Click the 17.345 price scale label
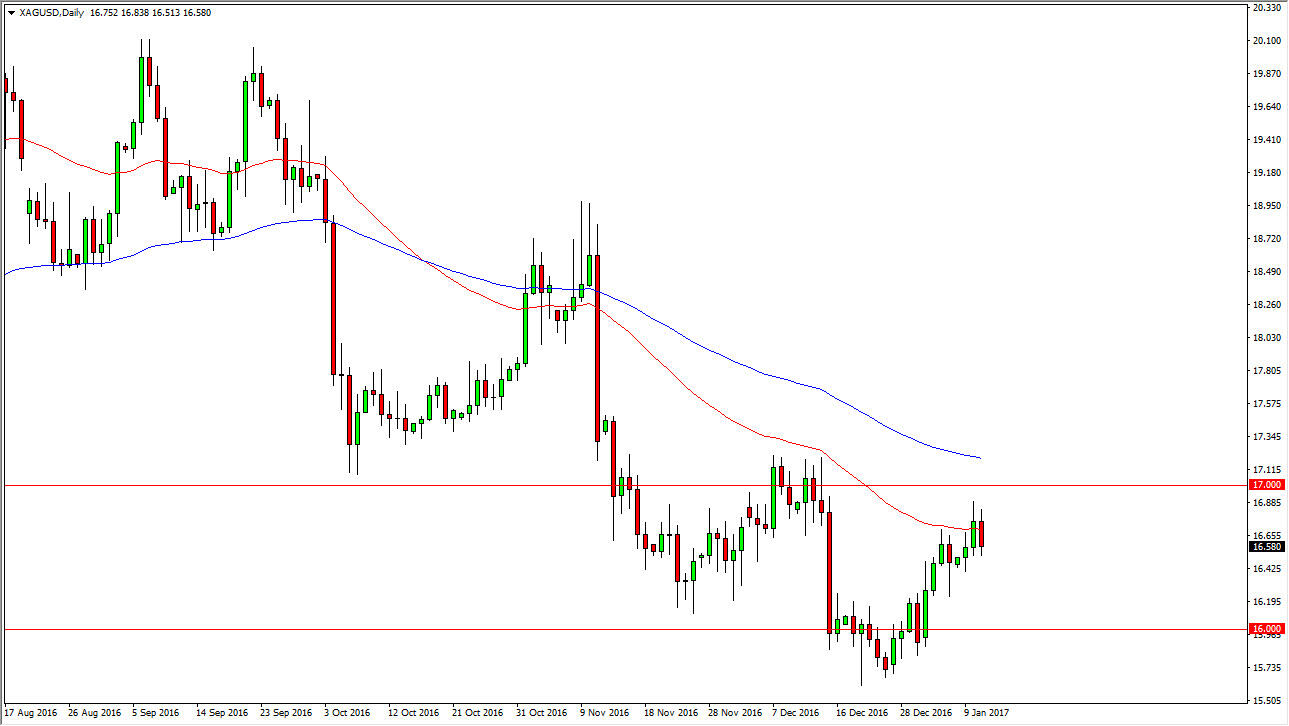This screenshot has width=1289, height=726. click(x=1265, y=437)
